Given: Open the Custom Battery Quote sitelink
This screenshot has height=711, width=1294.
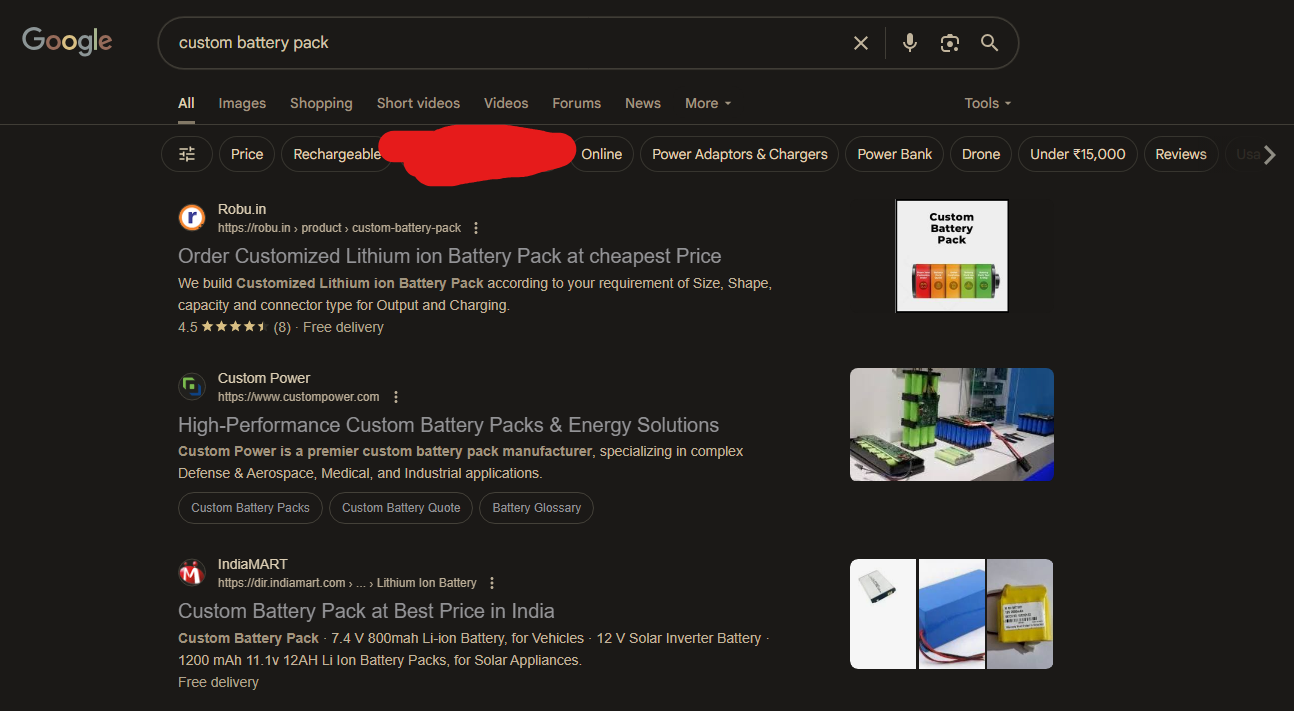Looking at the screenshot, I should pyautogui.click(x=401, y=508).
